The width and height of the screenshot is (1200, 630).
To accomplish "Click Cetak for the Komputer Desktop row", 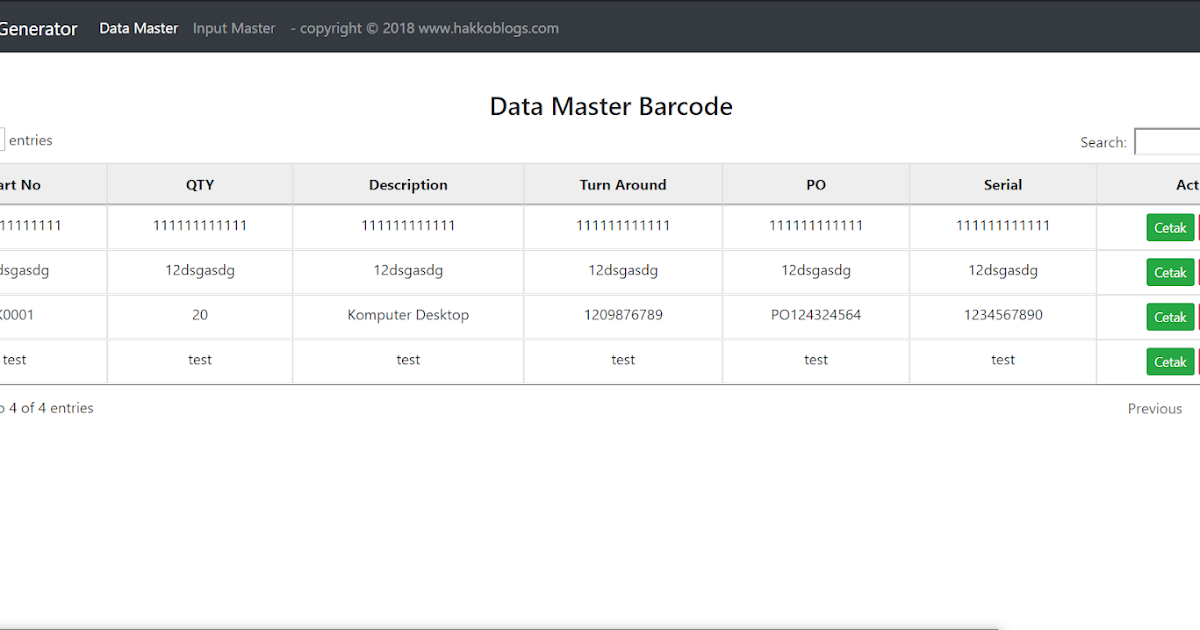I will (1170, 316).
